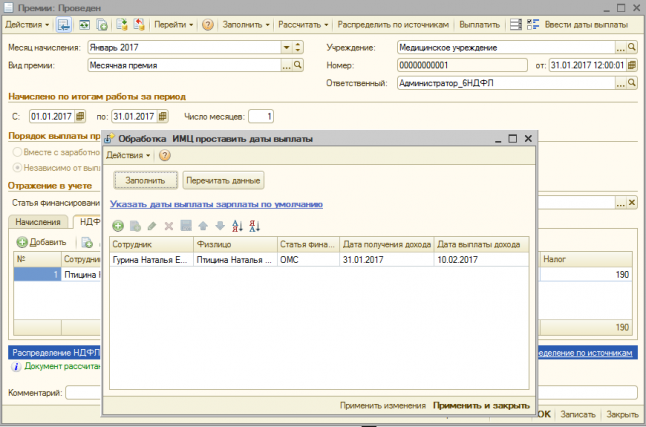Open calendar picker for period end date
Screen dimensions: 646x427
(163, 116)
